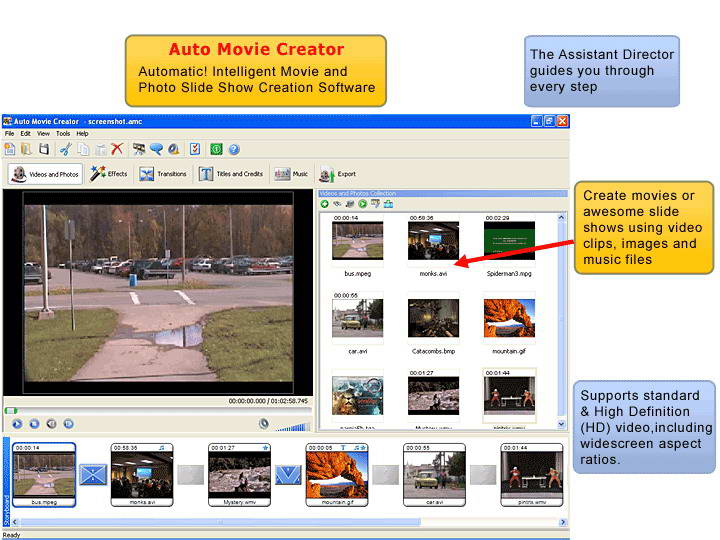Select Spiderman3.mpg thumbnail in collection
The image size is (720, 540).
point(509,241)
